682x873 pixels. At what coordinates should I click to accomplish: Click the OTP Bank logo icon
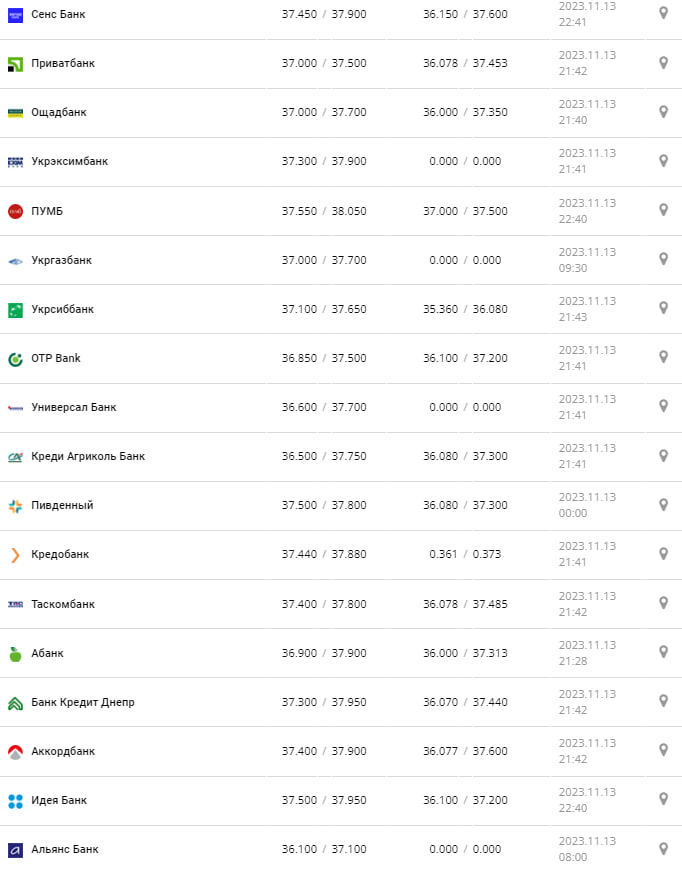click(15, 358)
